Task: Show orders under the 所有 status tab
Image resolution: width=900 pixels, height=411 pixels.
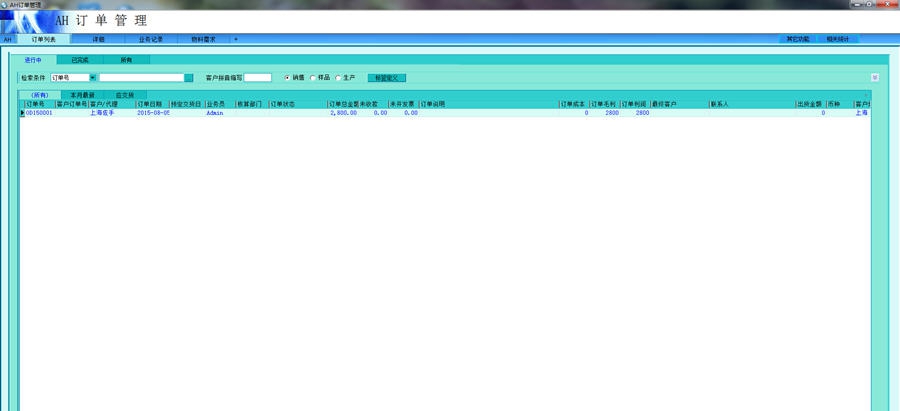Action: 126,60
